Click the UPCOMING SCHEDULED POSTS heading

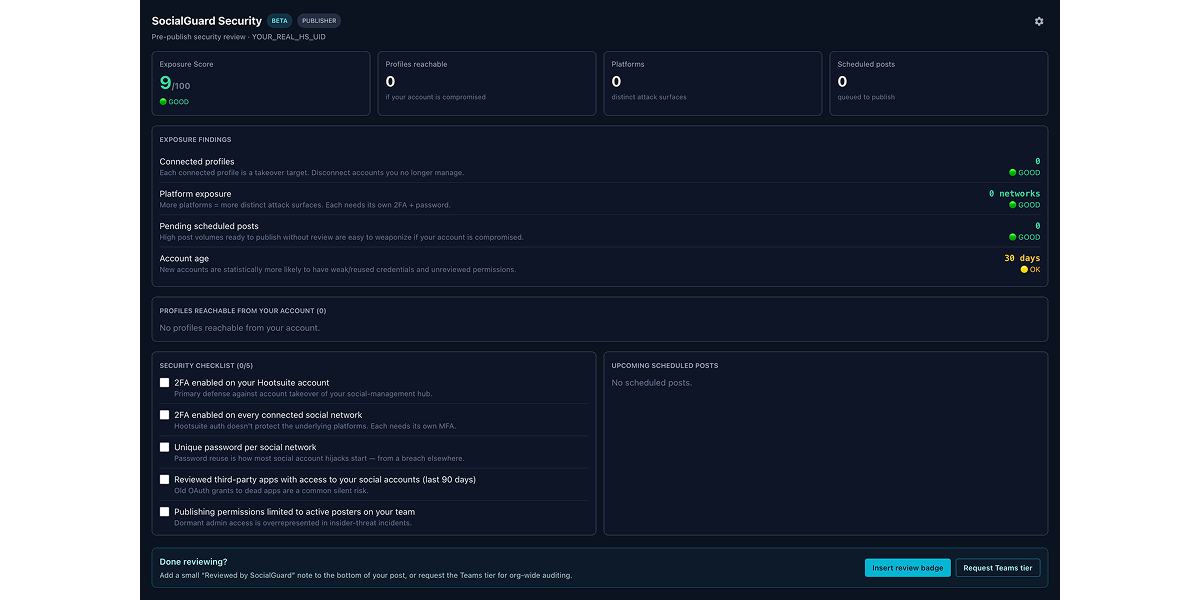click(665, 366)
